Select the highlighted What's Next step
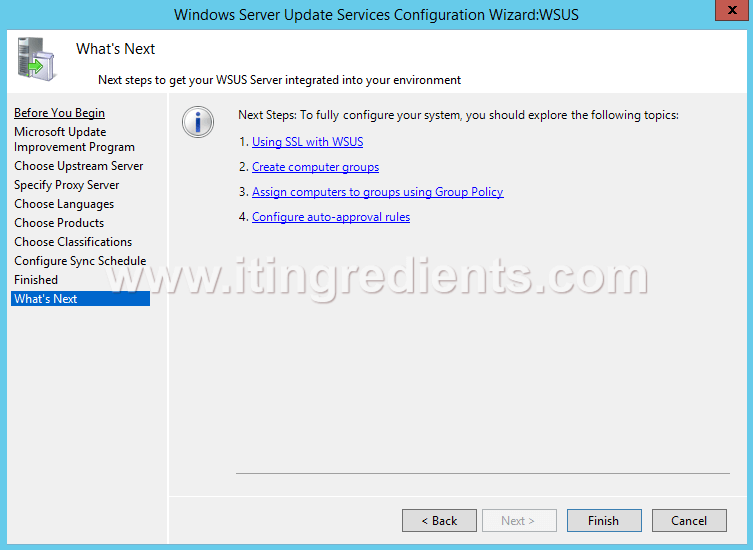The width and height of the screenshot is (753, 550). tap(80, 299)
